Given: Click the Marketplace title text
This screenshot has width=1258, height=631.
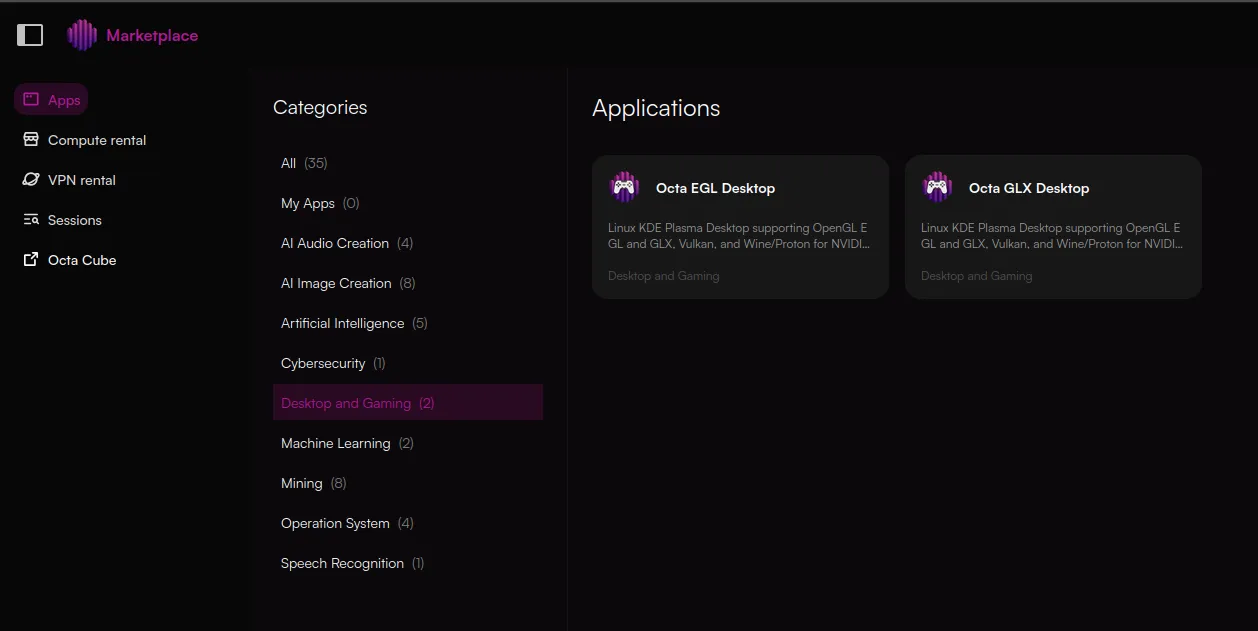Looking at the screenshot, I should 152,36.
